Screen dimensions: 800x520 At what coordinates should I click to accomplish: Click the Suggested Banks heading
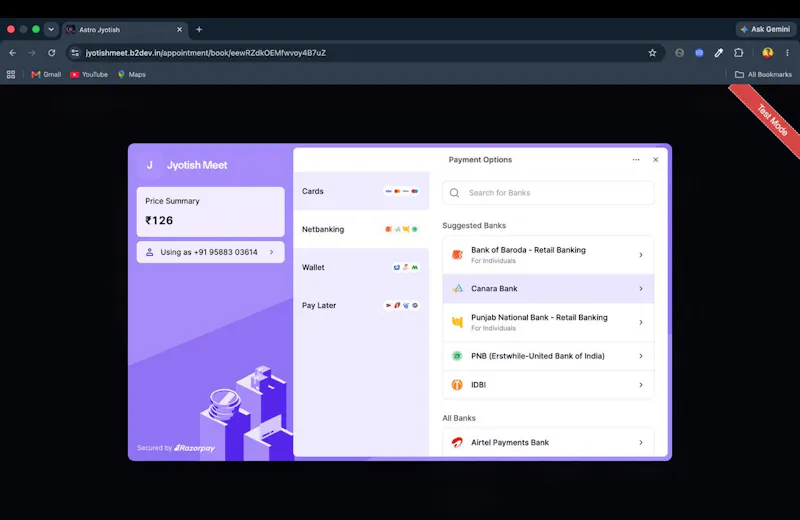tap(474, 225)
